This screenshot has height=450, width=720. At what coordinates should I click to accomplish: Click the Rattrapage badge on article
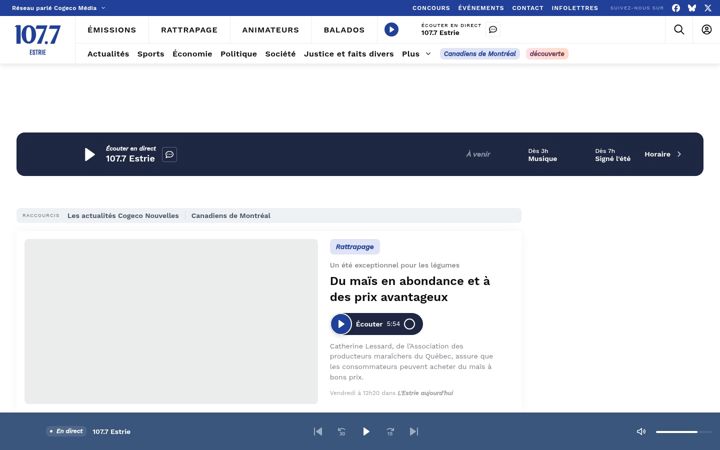(x=354, y=247)
